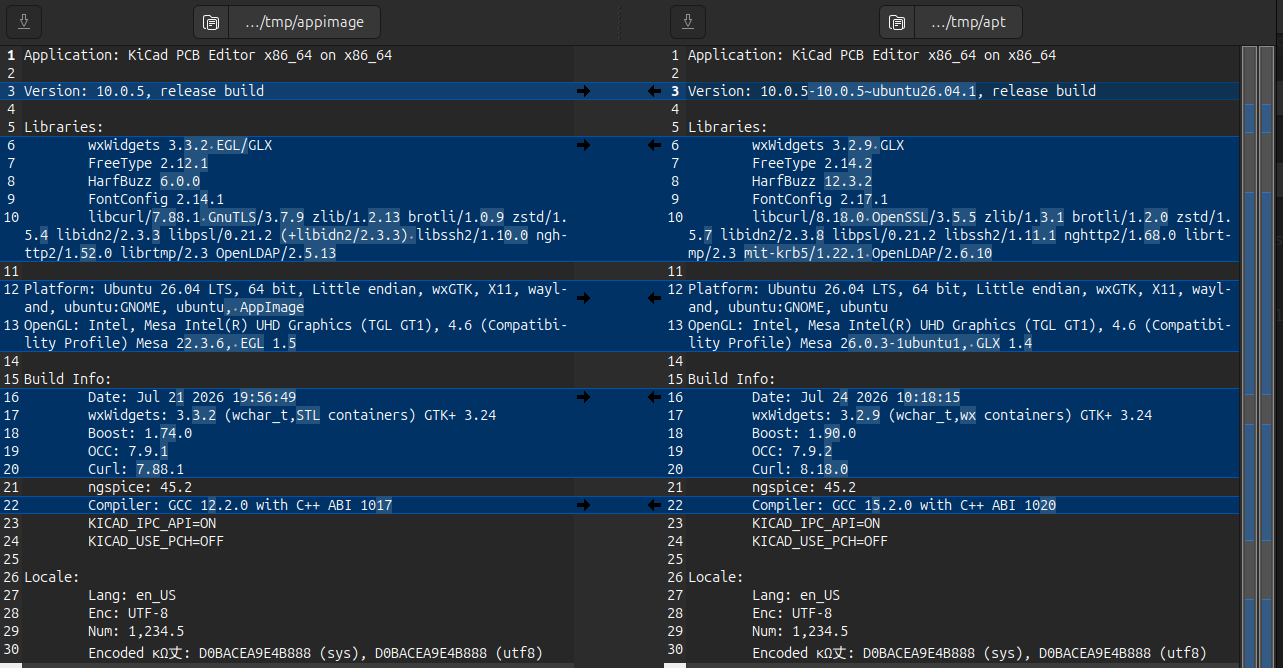Click 'OCC: 7.9.2' line

pos(792,451)
